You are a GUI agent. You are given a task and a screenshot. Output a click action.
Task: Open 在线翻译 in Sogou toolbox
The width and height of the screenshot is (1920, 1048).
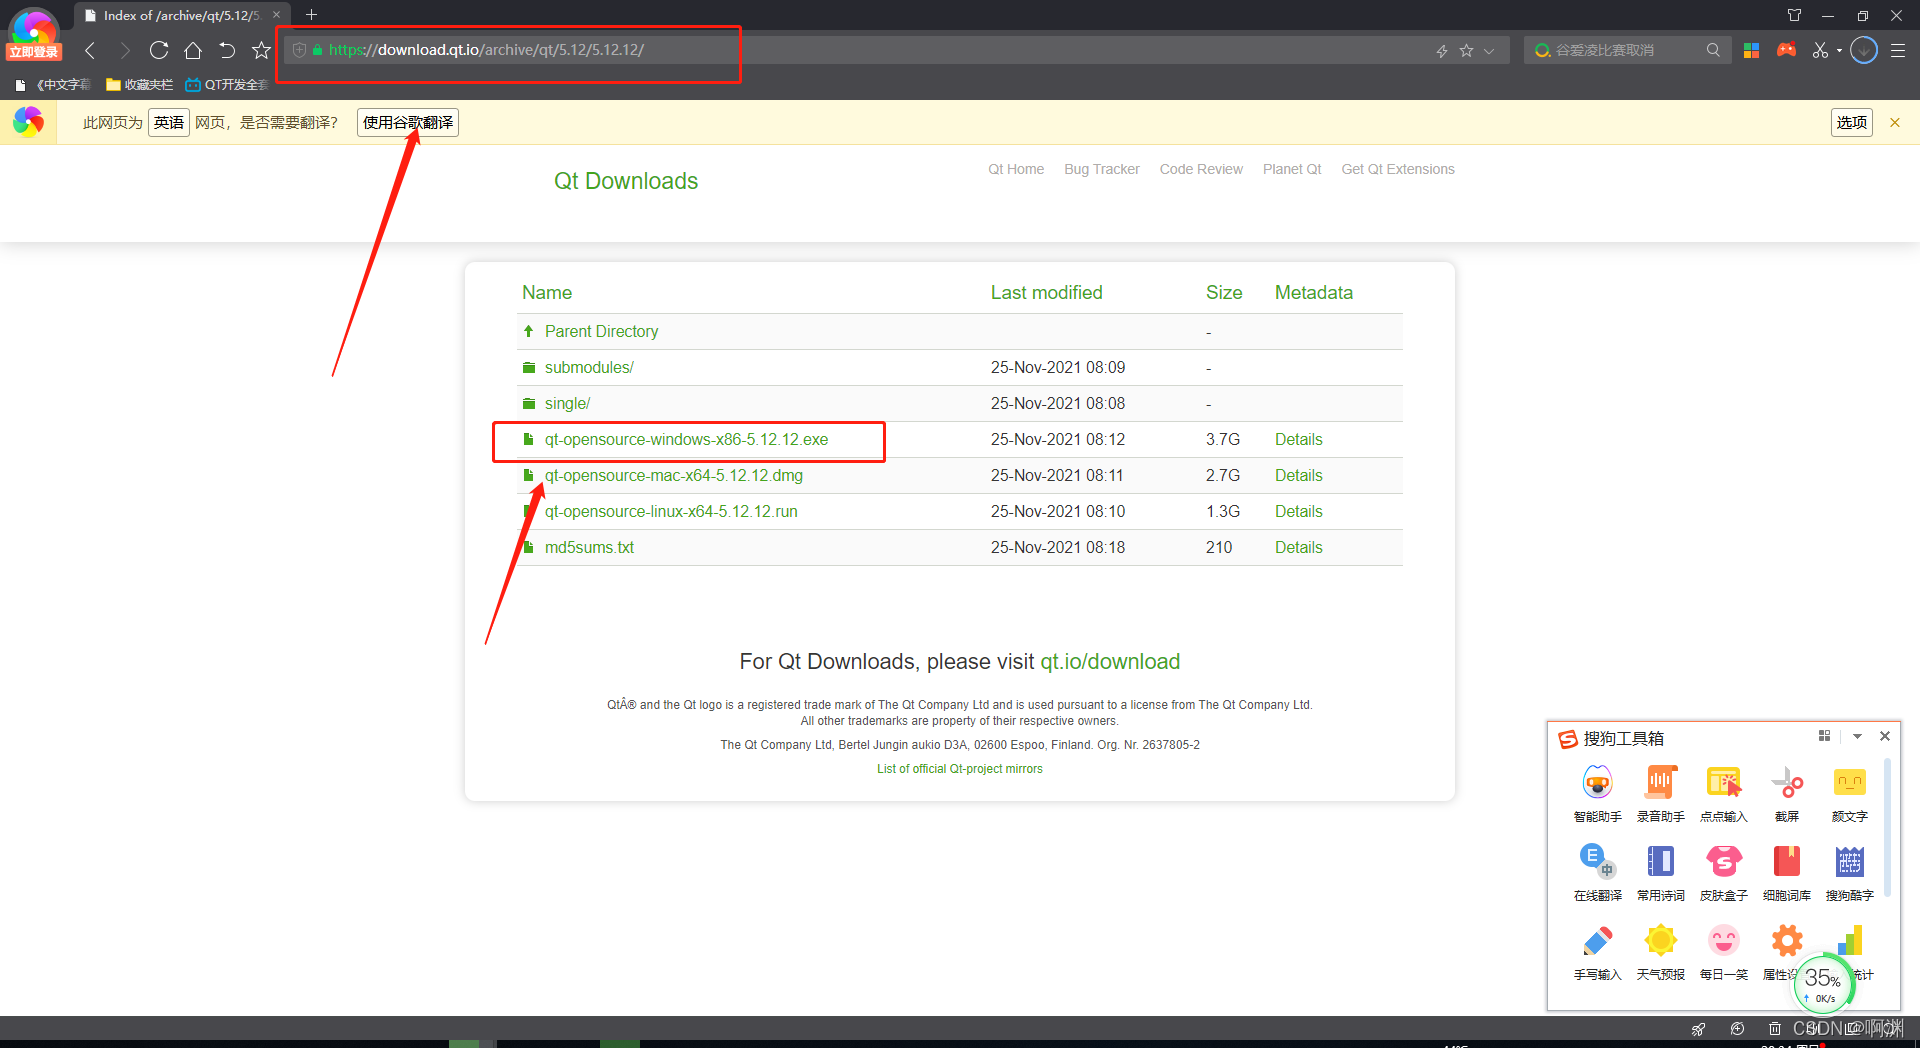point(1597,873)
